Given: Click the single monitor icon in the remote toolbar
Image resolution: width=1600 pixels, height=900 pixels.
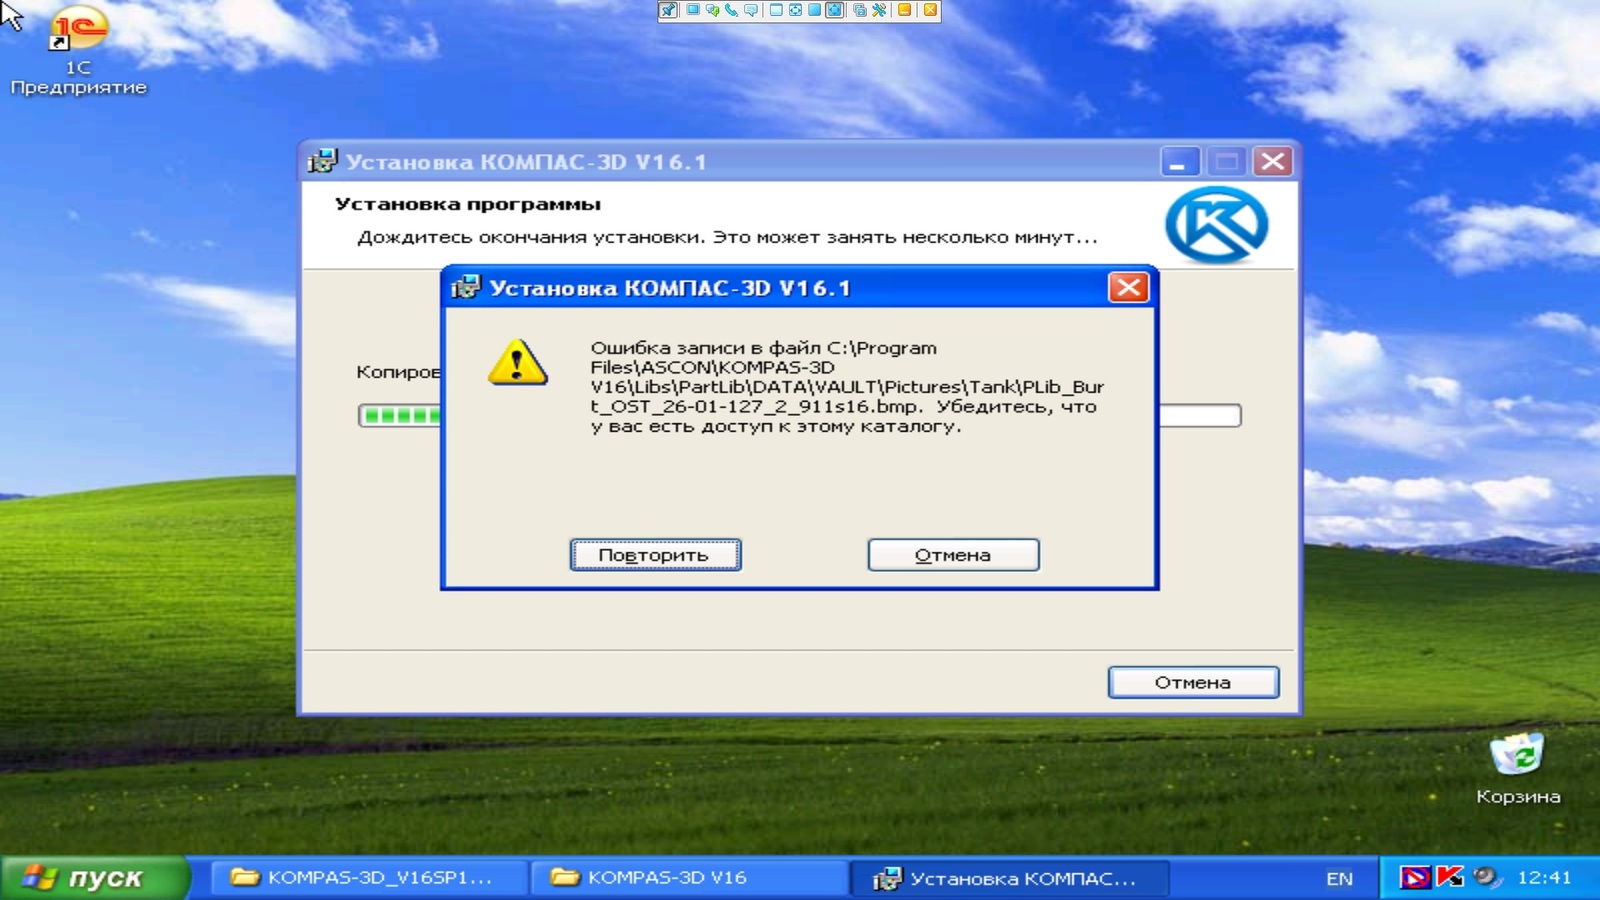Looking at the screenshot, I should click(693, 9).
